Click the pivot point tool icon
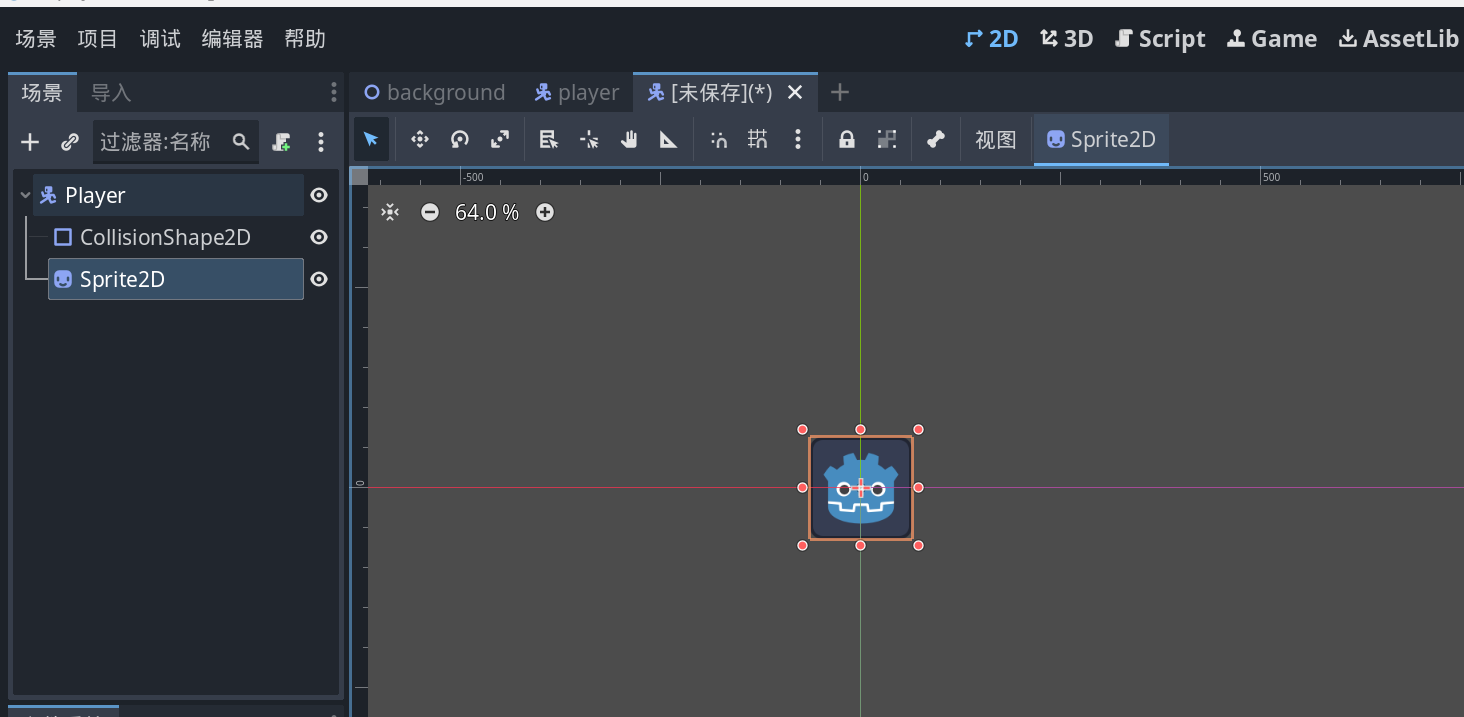1464x717 pixels. tap(589, 140)
